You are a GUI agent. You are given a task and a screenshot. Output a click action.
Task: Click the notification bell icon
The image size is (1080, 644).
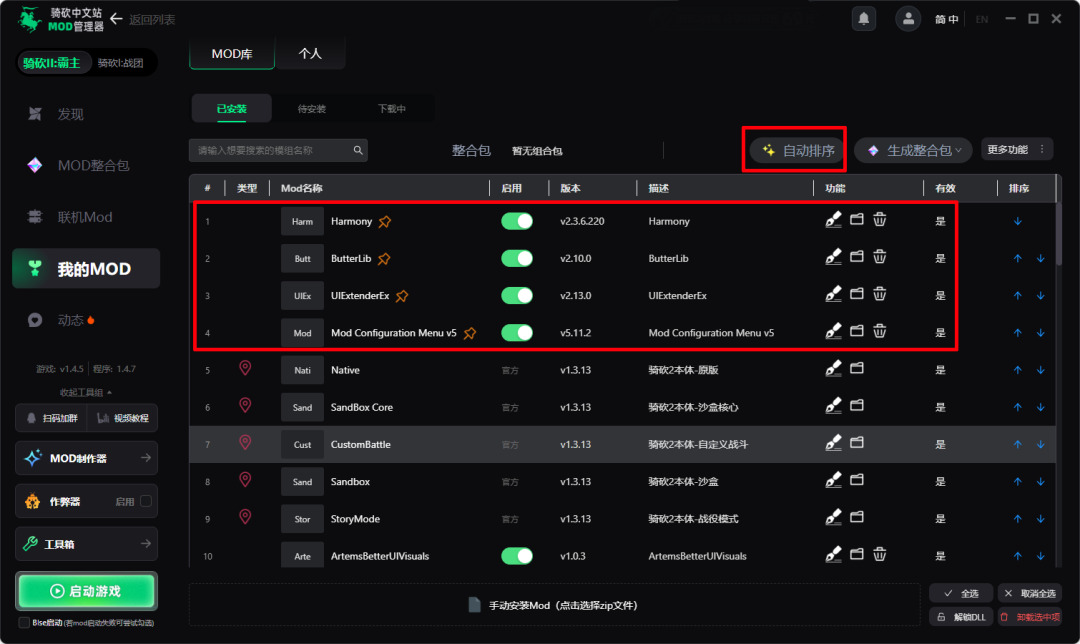point(864,18)
